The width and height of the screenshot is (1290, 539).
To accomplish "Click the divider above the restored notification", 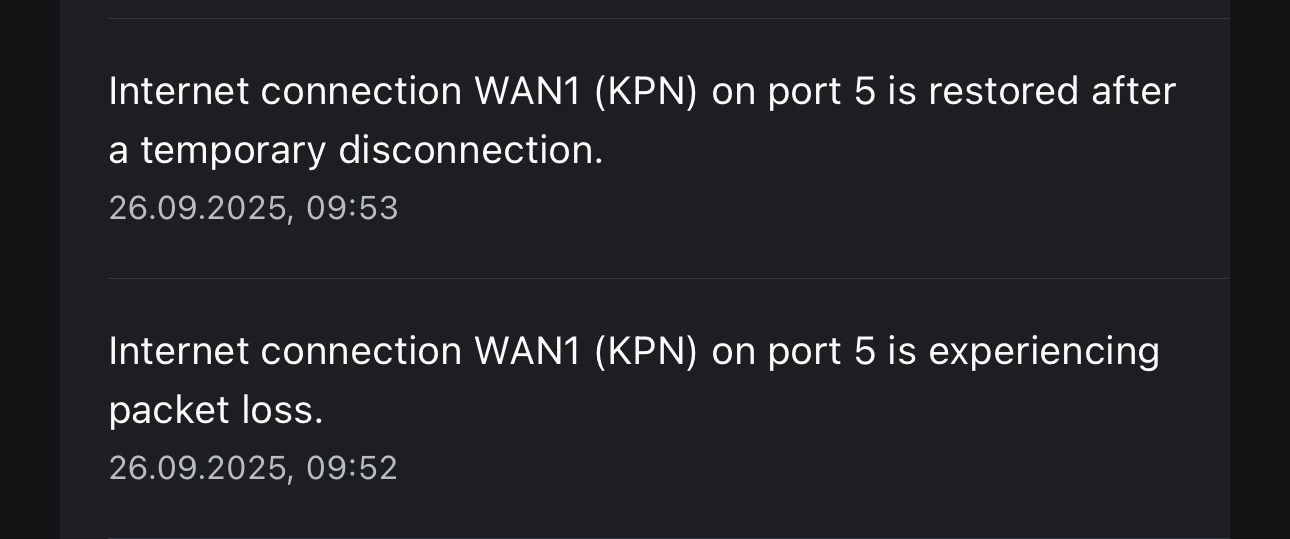I will pos(668,18).
